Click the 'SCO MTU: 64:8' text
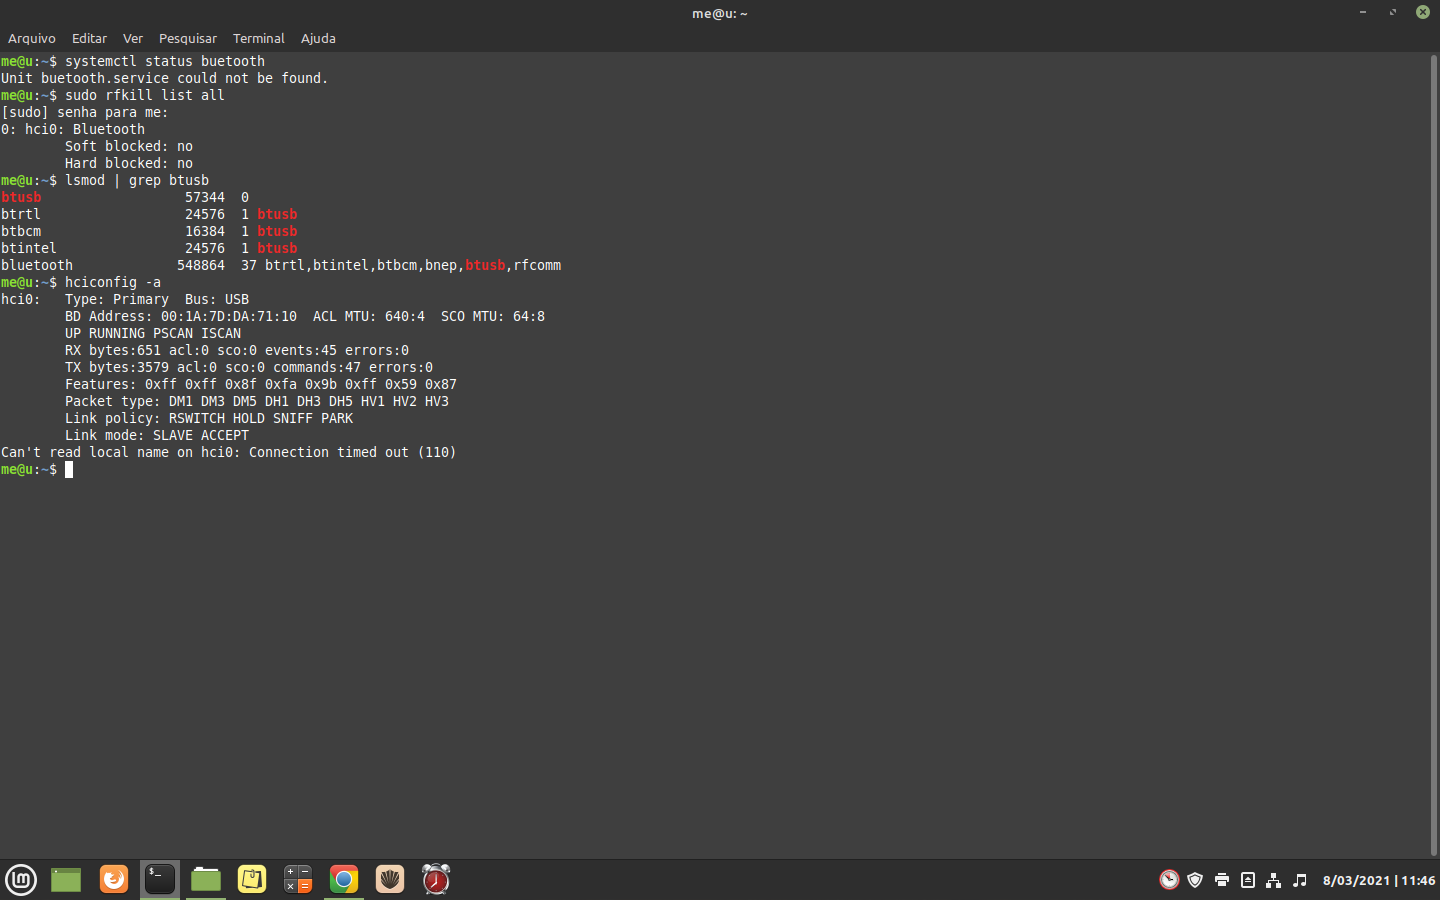 click(x=493, y=316)
